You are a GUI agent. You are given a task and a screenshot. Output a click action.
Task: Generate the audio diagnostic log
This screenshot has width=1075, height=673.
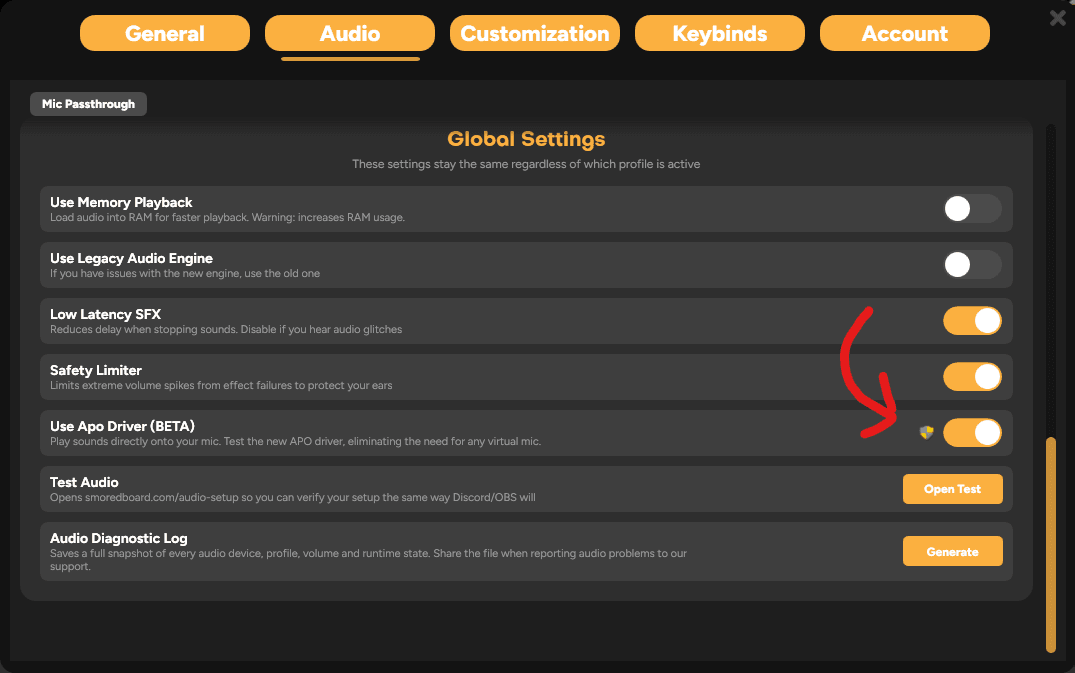click(x=952, y=551)
